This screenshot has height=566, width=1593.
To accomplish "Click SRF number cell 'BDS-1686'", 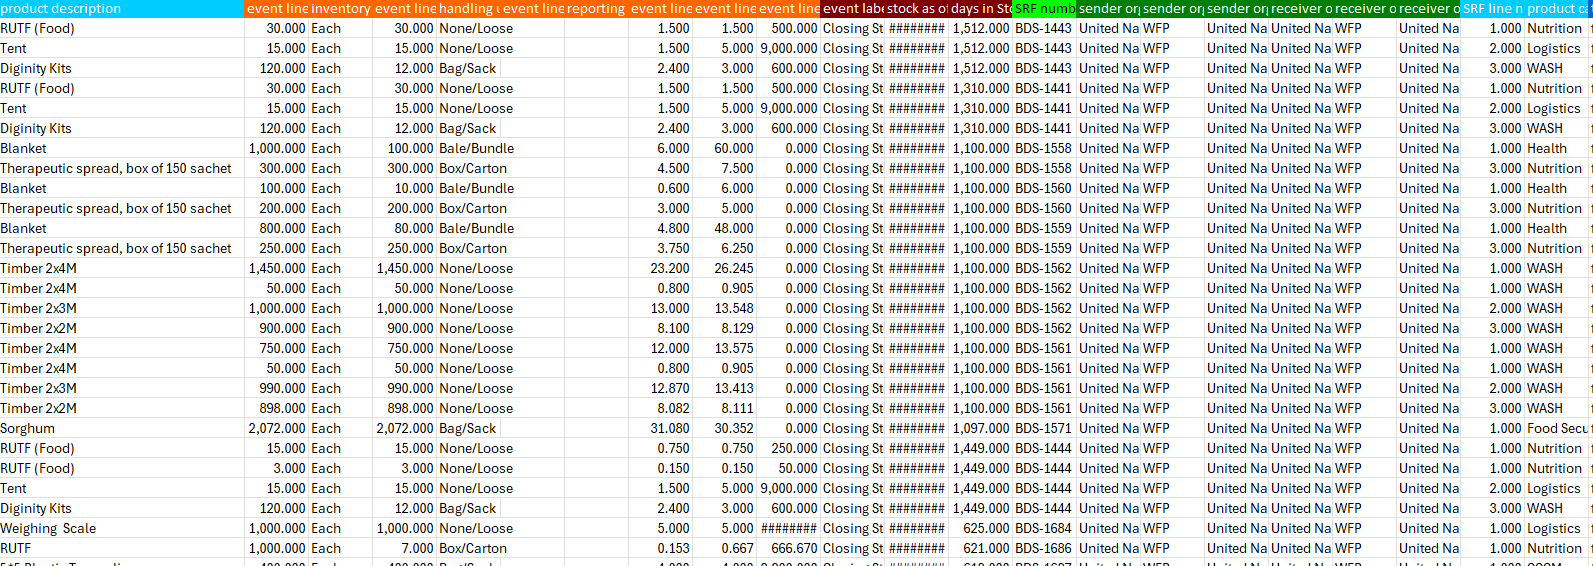I will 1043,548.
